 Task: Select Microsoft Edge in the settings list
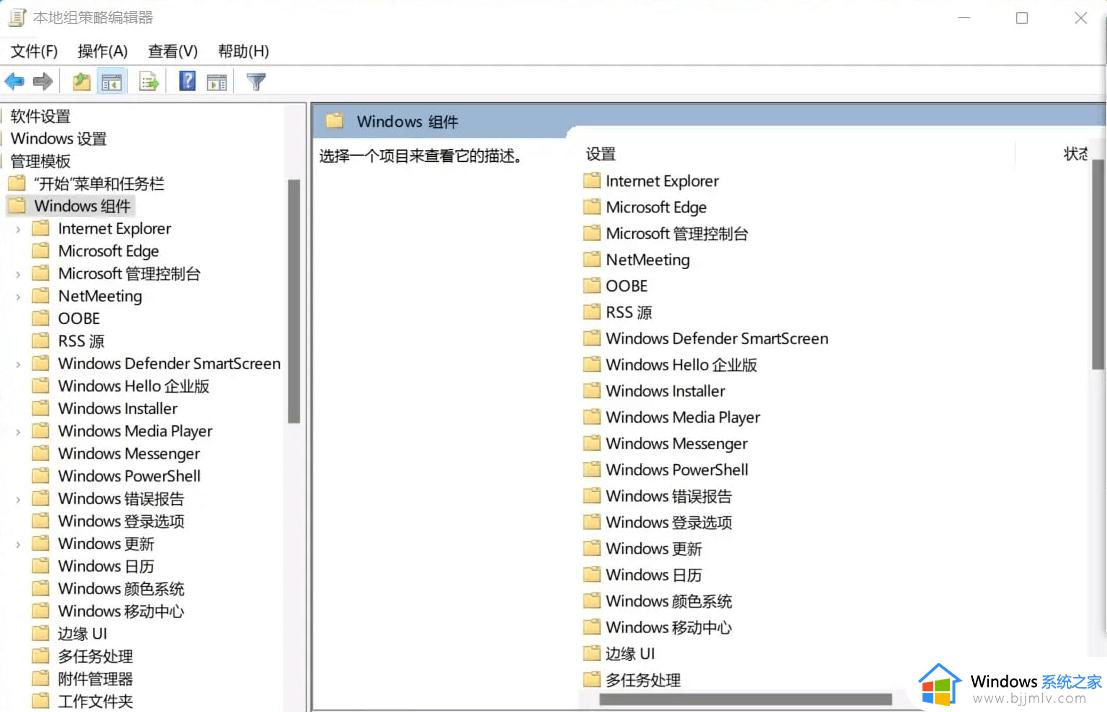656,207
